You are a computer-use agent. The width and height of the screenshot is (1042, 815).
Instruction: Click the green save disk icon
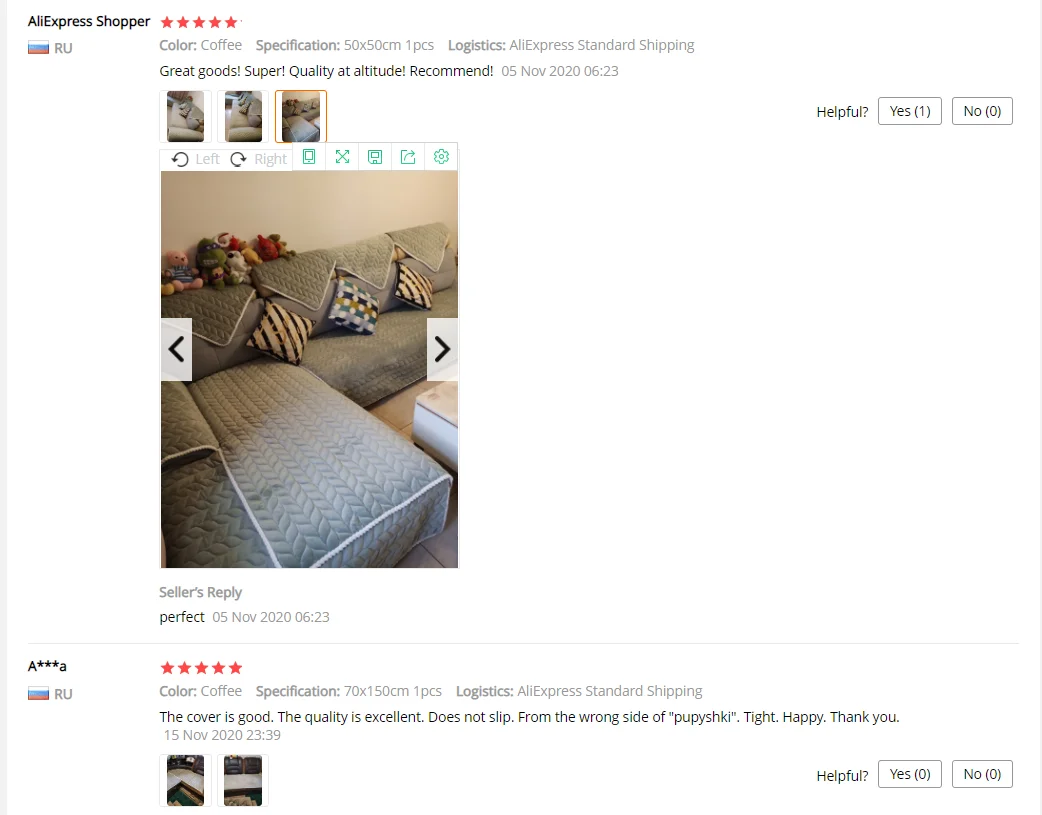(x=375, y=157)
